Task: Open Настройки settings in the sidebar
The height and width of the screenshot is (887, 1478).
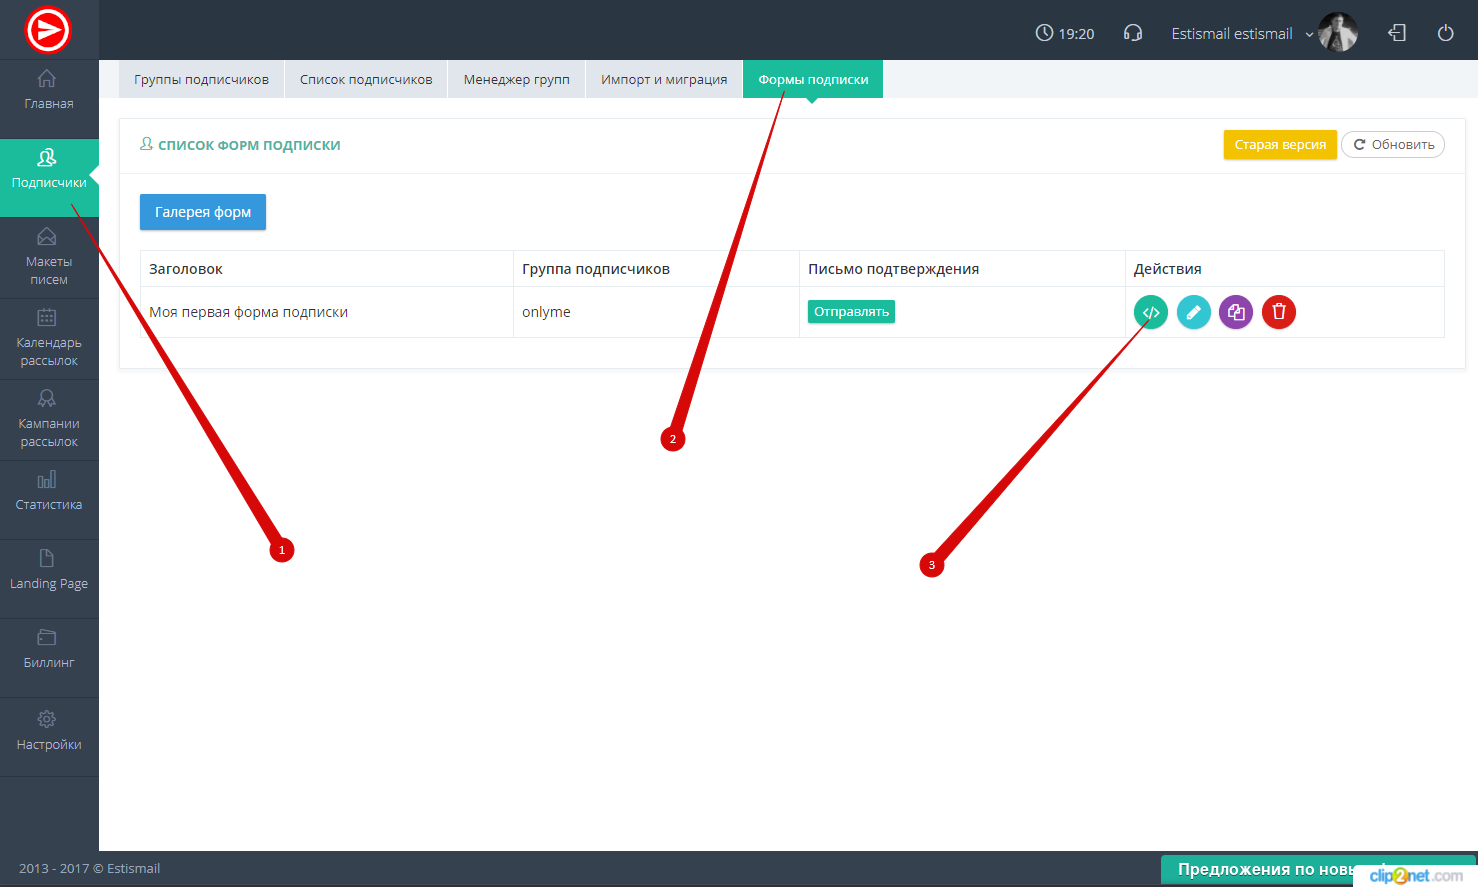Action: click(49, 731)
